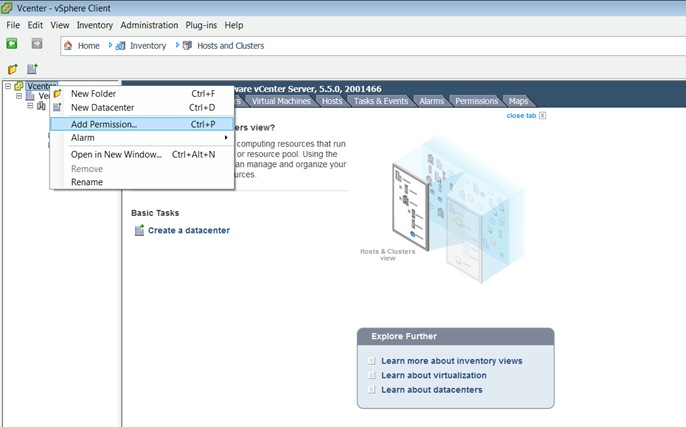This screenshot has height=427, width=686.
Task: Click the Explore Further panel header
Action: pyautogui.click(x=455, y=336)
